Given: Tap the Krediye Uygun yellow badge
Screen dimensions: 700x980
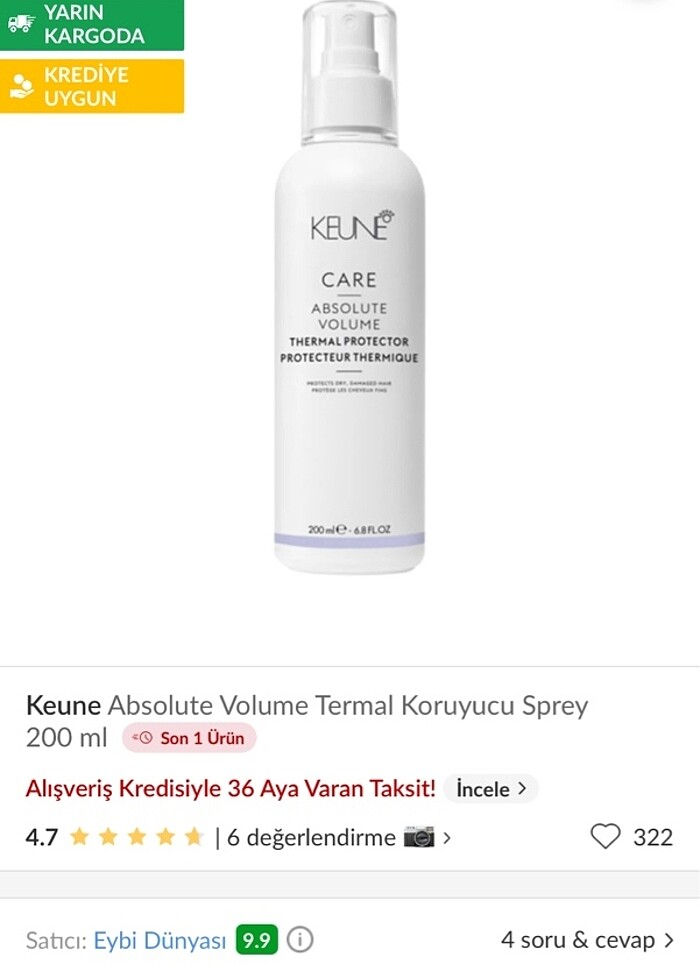Looking at the screenshot, I should click(x=92, y=86).
